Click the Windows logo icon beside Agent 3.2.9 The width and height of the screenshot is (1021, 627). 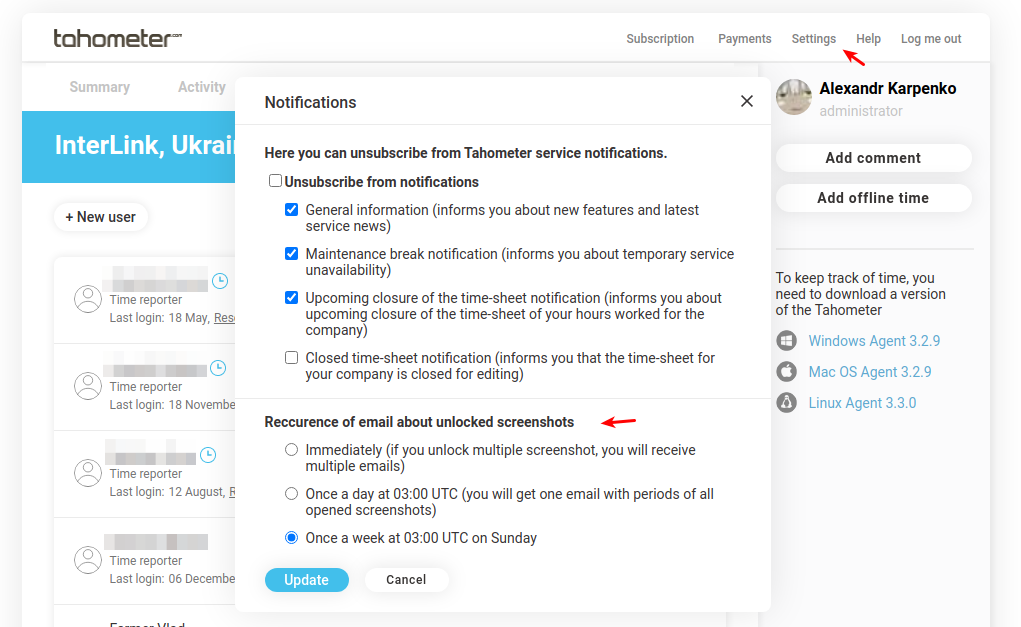(x=787, y=341)
